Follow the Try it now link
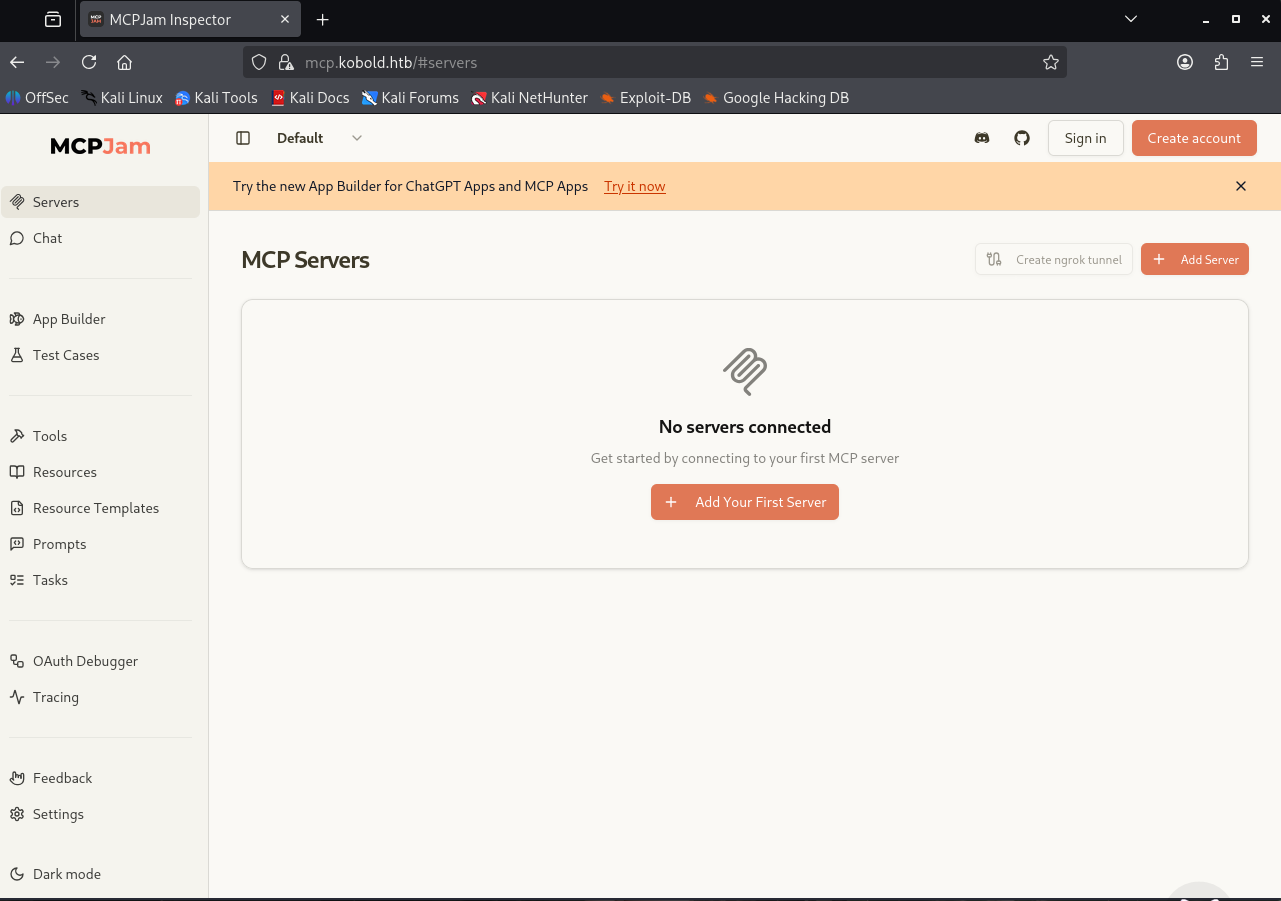Screen dimensions: 1281x901 pos(634,187)
